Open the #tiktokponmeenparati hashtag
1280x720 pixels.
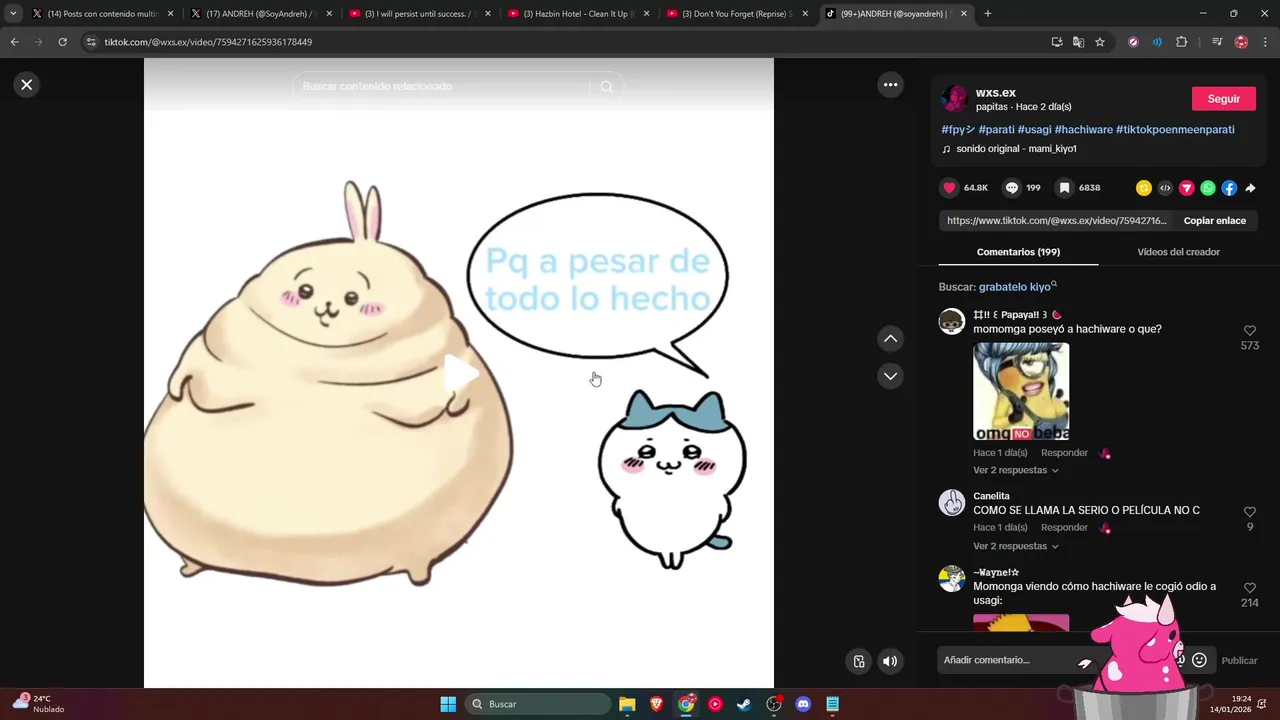click(1175, 130)
